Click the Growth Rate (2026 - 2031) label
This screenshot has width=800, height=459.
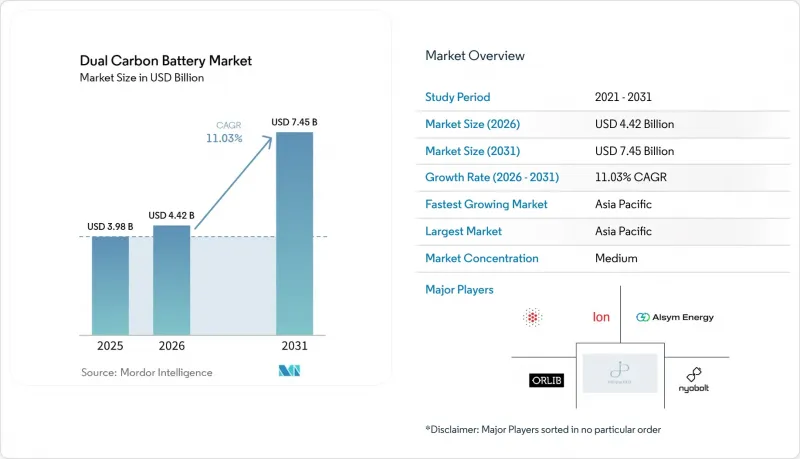point(492,177)
